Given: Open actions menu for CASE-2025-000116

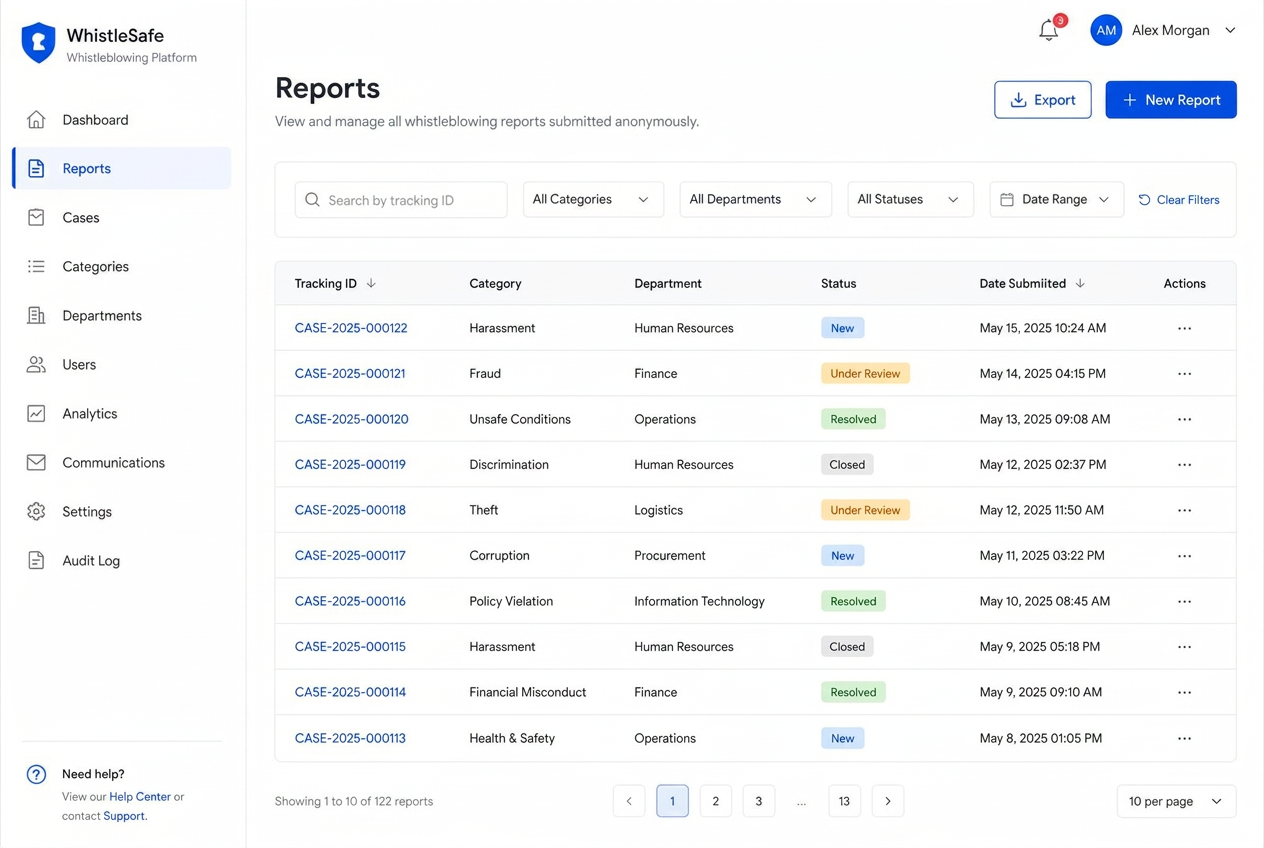Looking at the screenshot, I should [x=1184, y=602].
